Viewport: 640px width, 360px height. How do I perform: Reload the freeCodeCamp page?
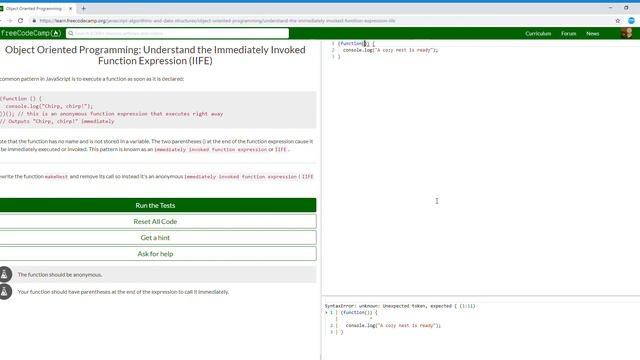[x=20, y=20]
